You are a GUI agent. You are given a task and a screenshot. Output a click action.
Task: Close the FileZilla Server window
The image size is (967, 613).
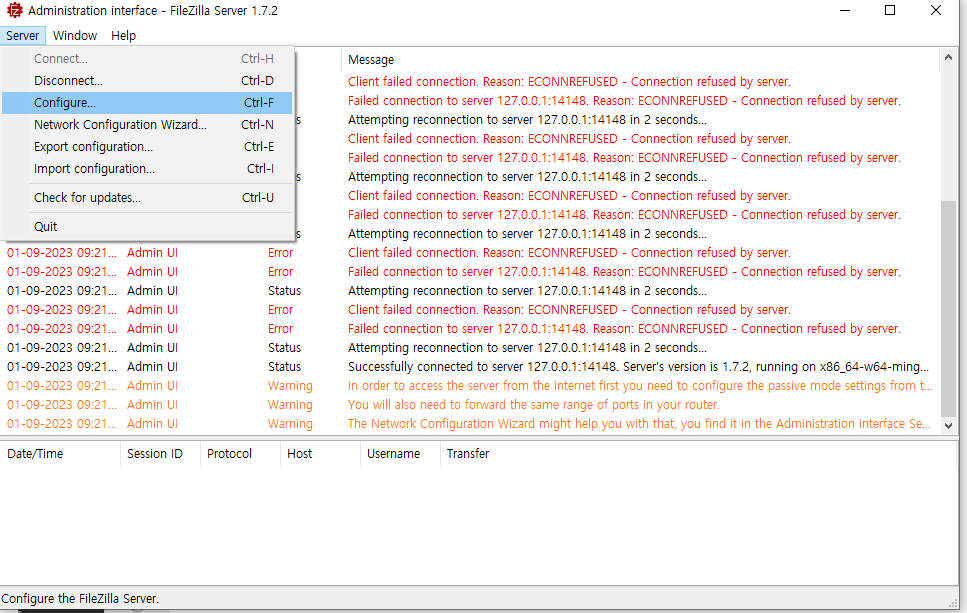[x=936, y=10]
